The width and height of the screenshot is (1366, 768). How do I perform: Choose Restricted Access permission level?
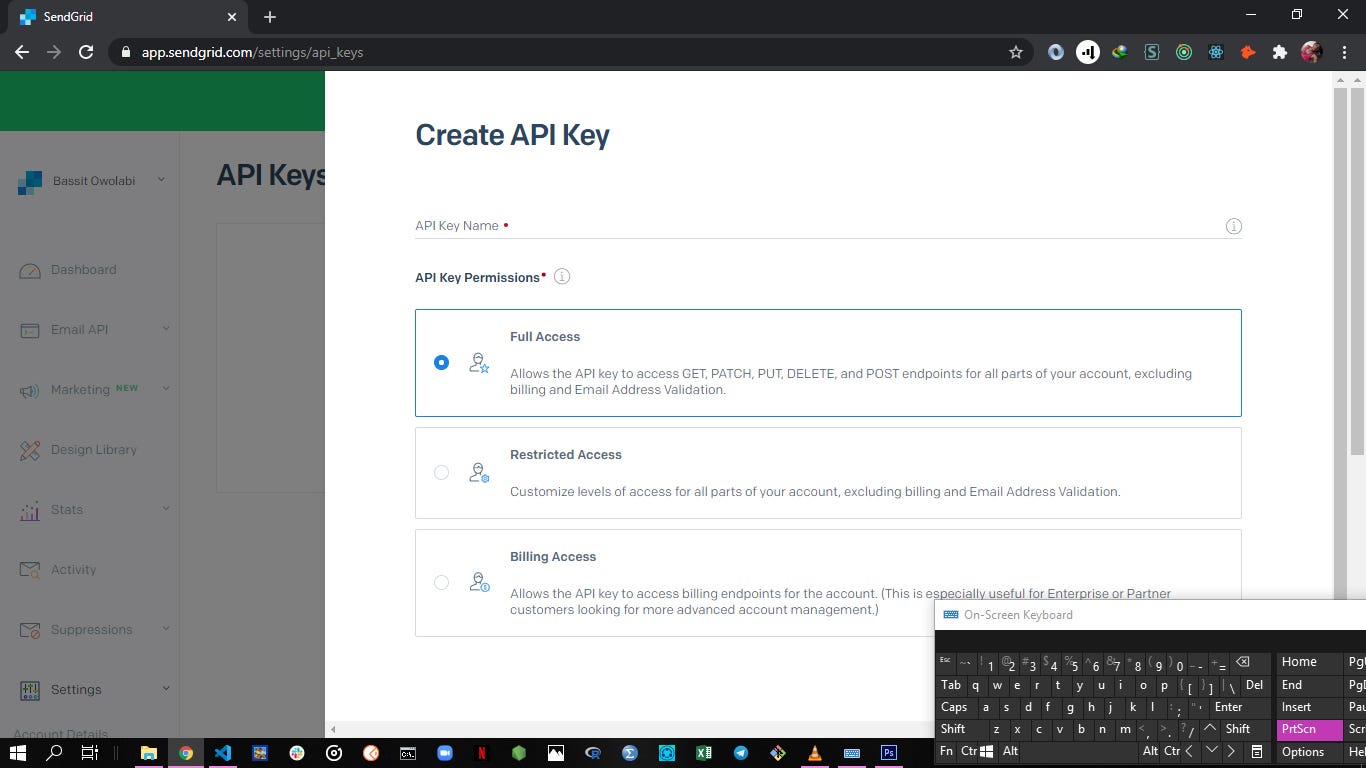(441, 472)
